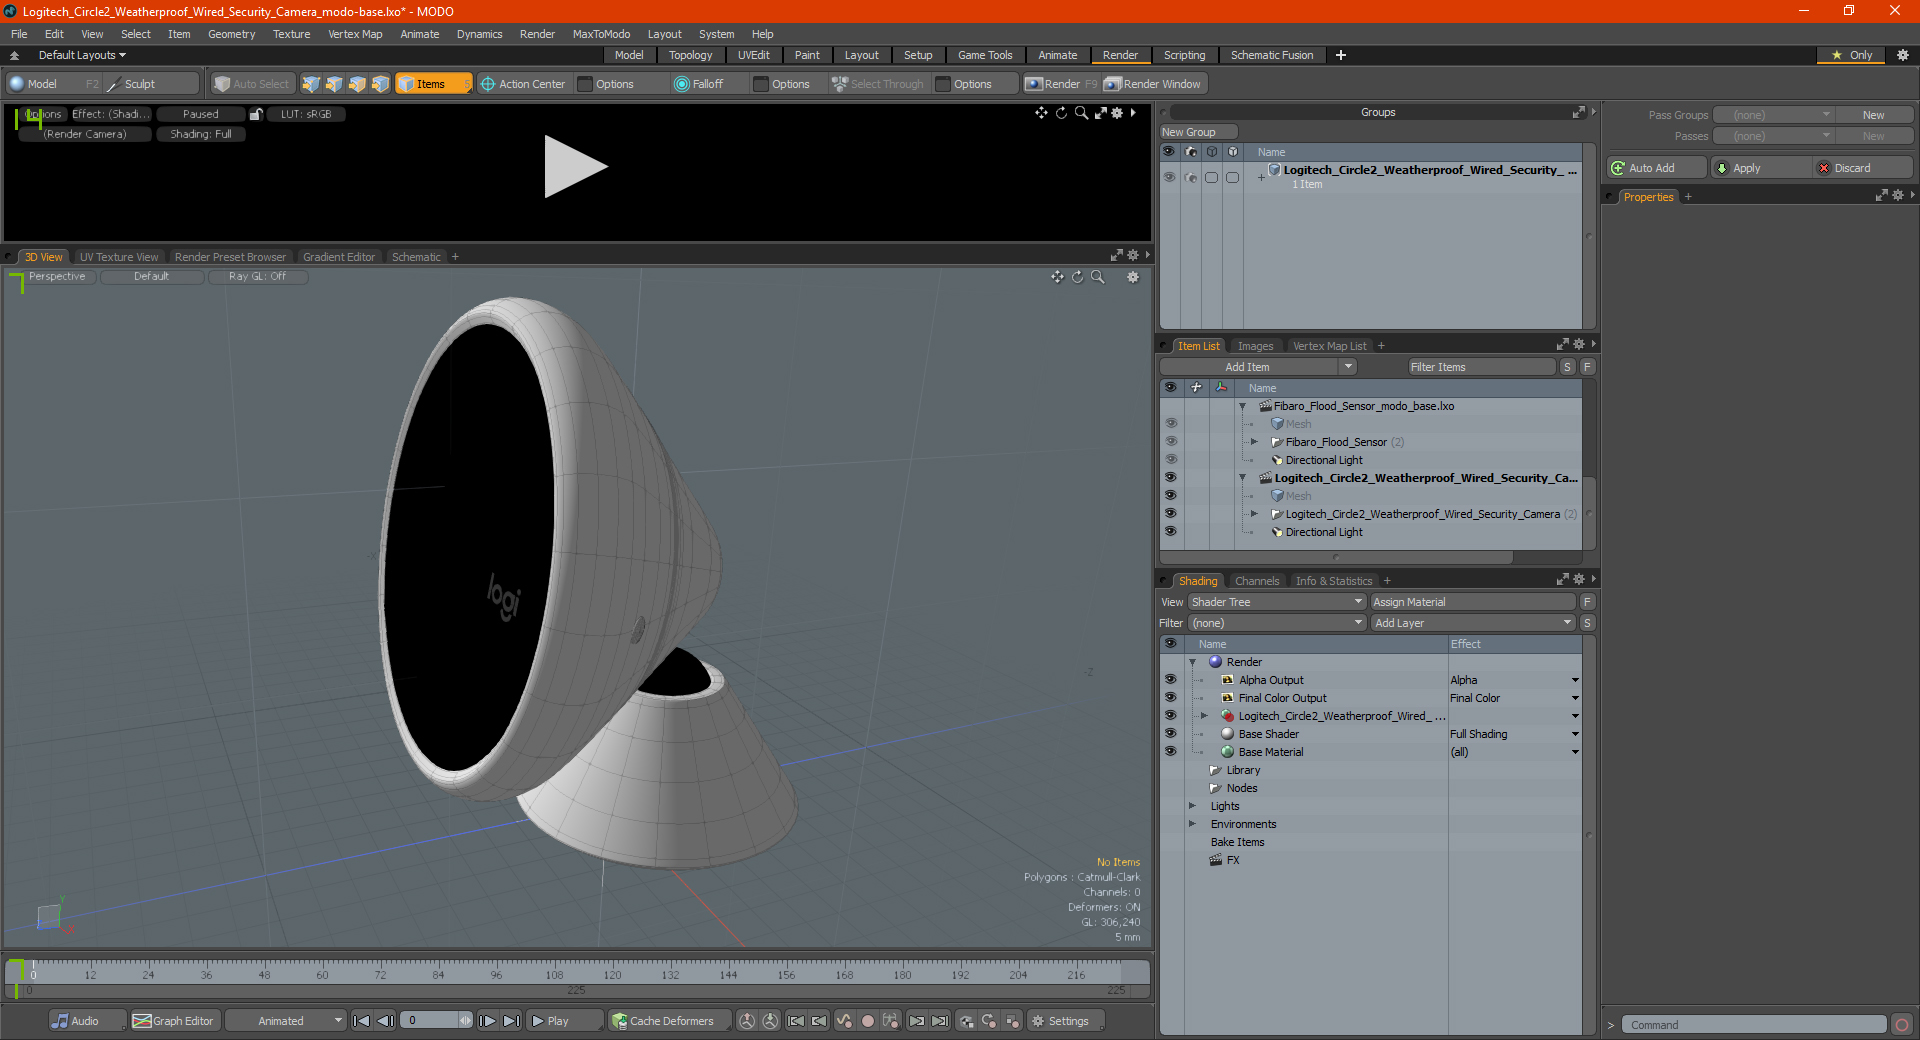Screen dimensions: 1920x1040
Task: Switch to the UVEdit layout tab
Action: coord(753,55)
